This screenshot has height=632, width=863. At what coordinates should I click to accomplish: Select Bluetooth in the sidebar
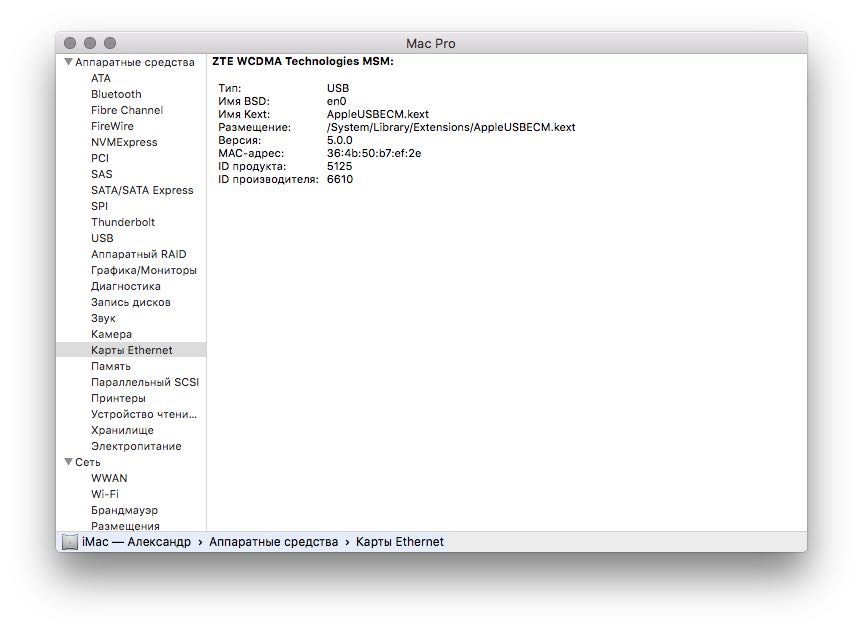(x=116, y=94)
